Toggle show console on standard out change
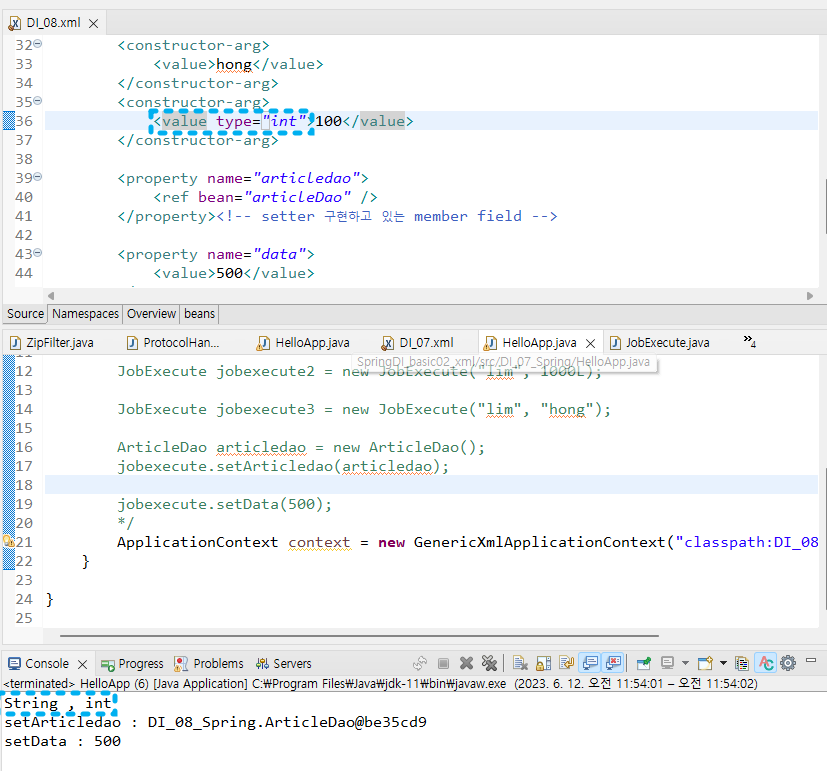This screenshot has height=771, width=827. click(x=590, y=663)
